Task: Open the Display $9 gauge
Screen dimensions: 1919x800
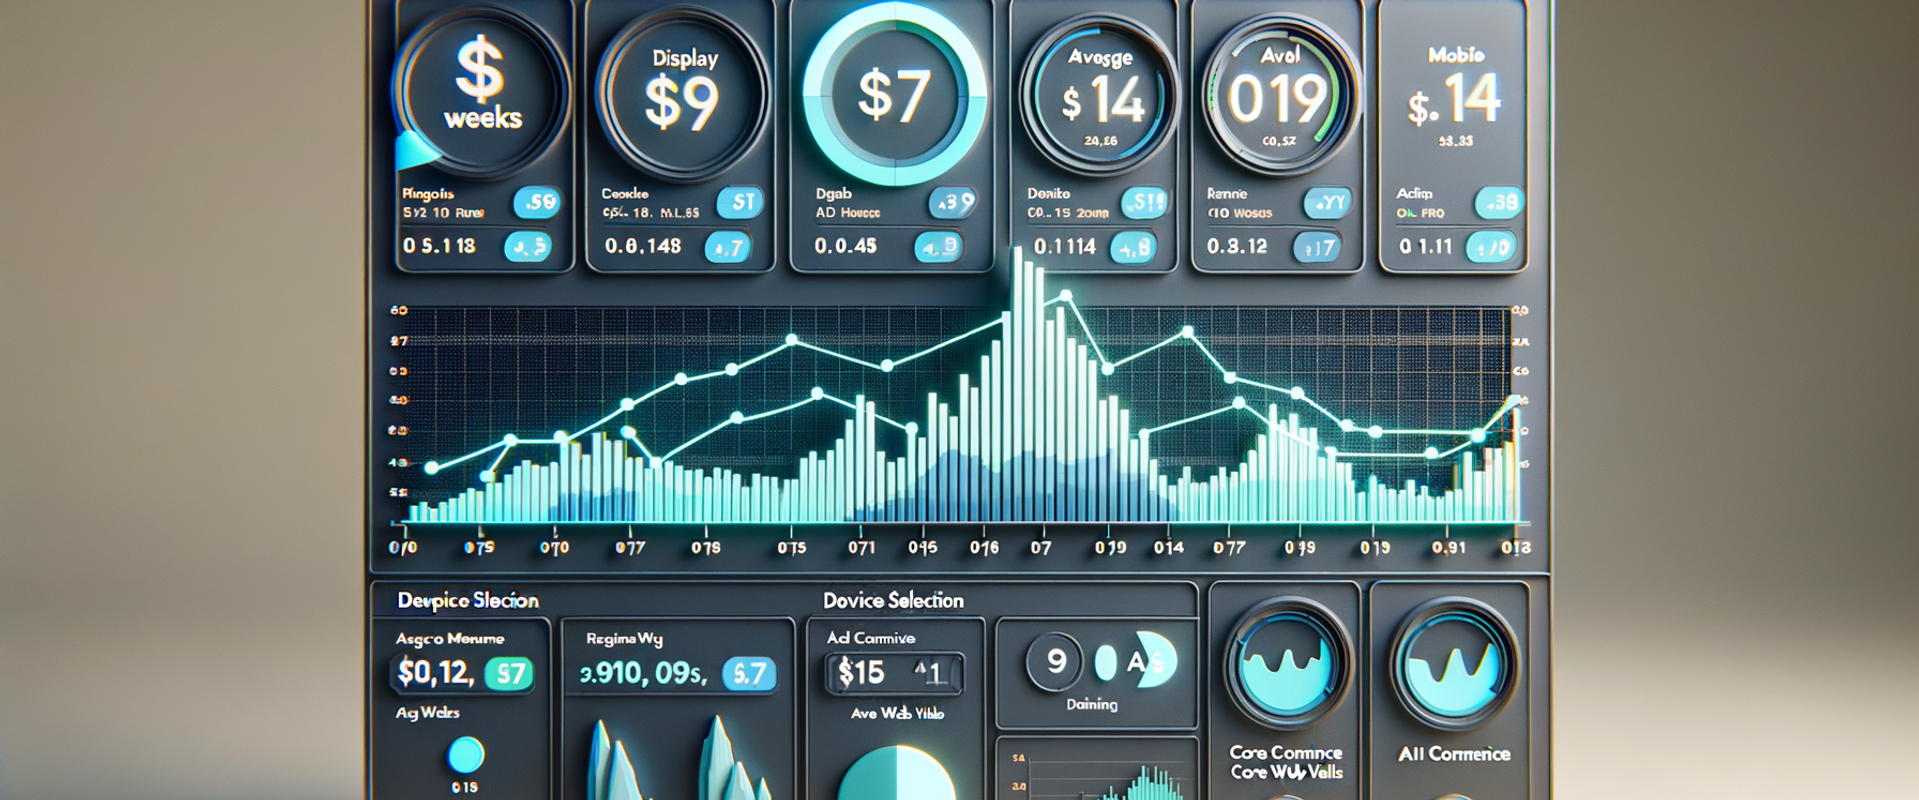Action: [683, 94]
